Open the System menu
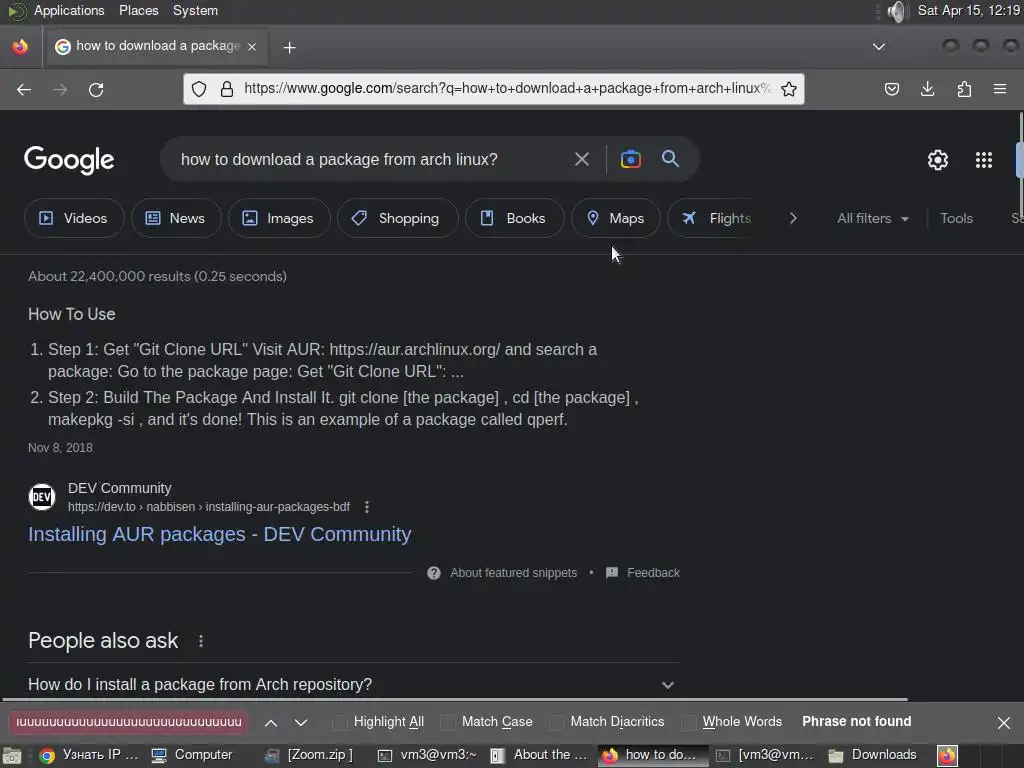Screen dimensions: 1024x768 tap(195, 10)
